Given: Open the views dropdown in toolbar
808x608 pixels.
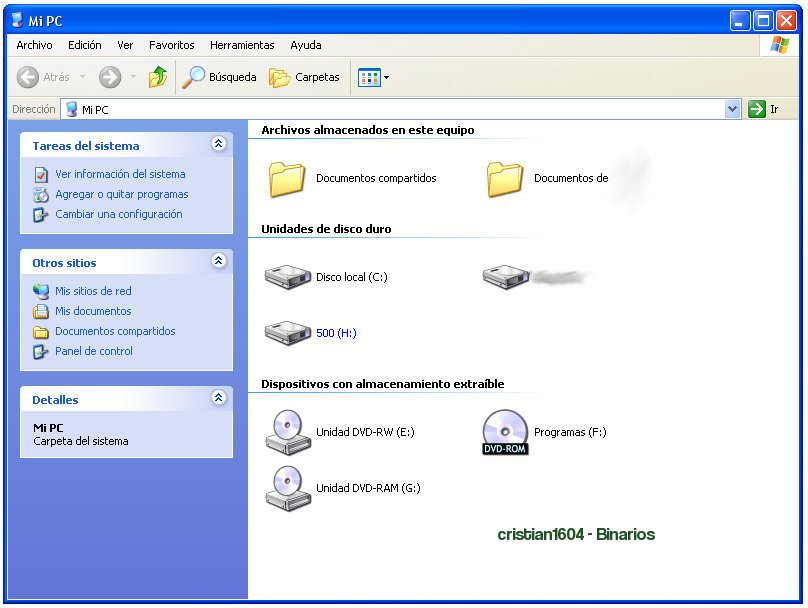Looking at the screenshot, I should tap(374, 77).
